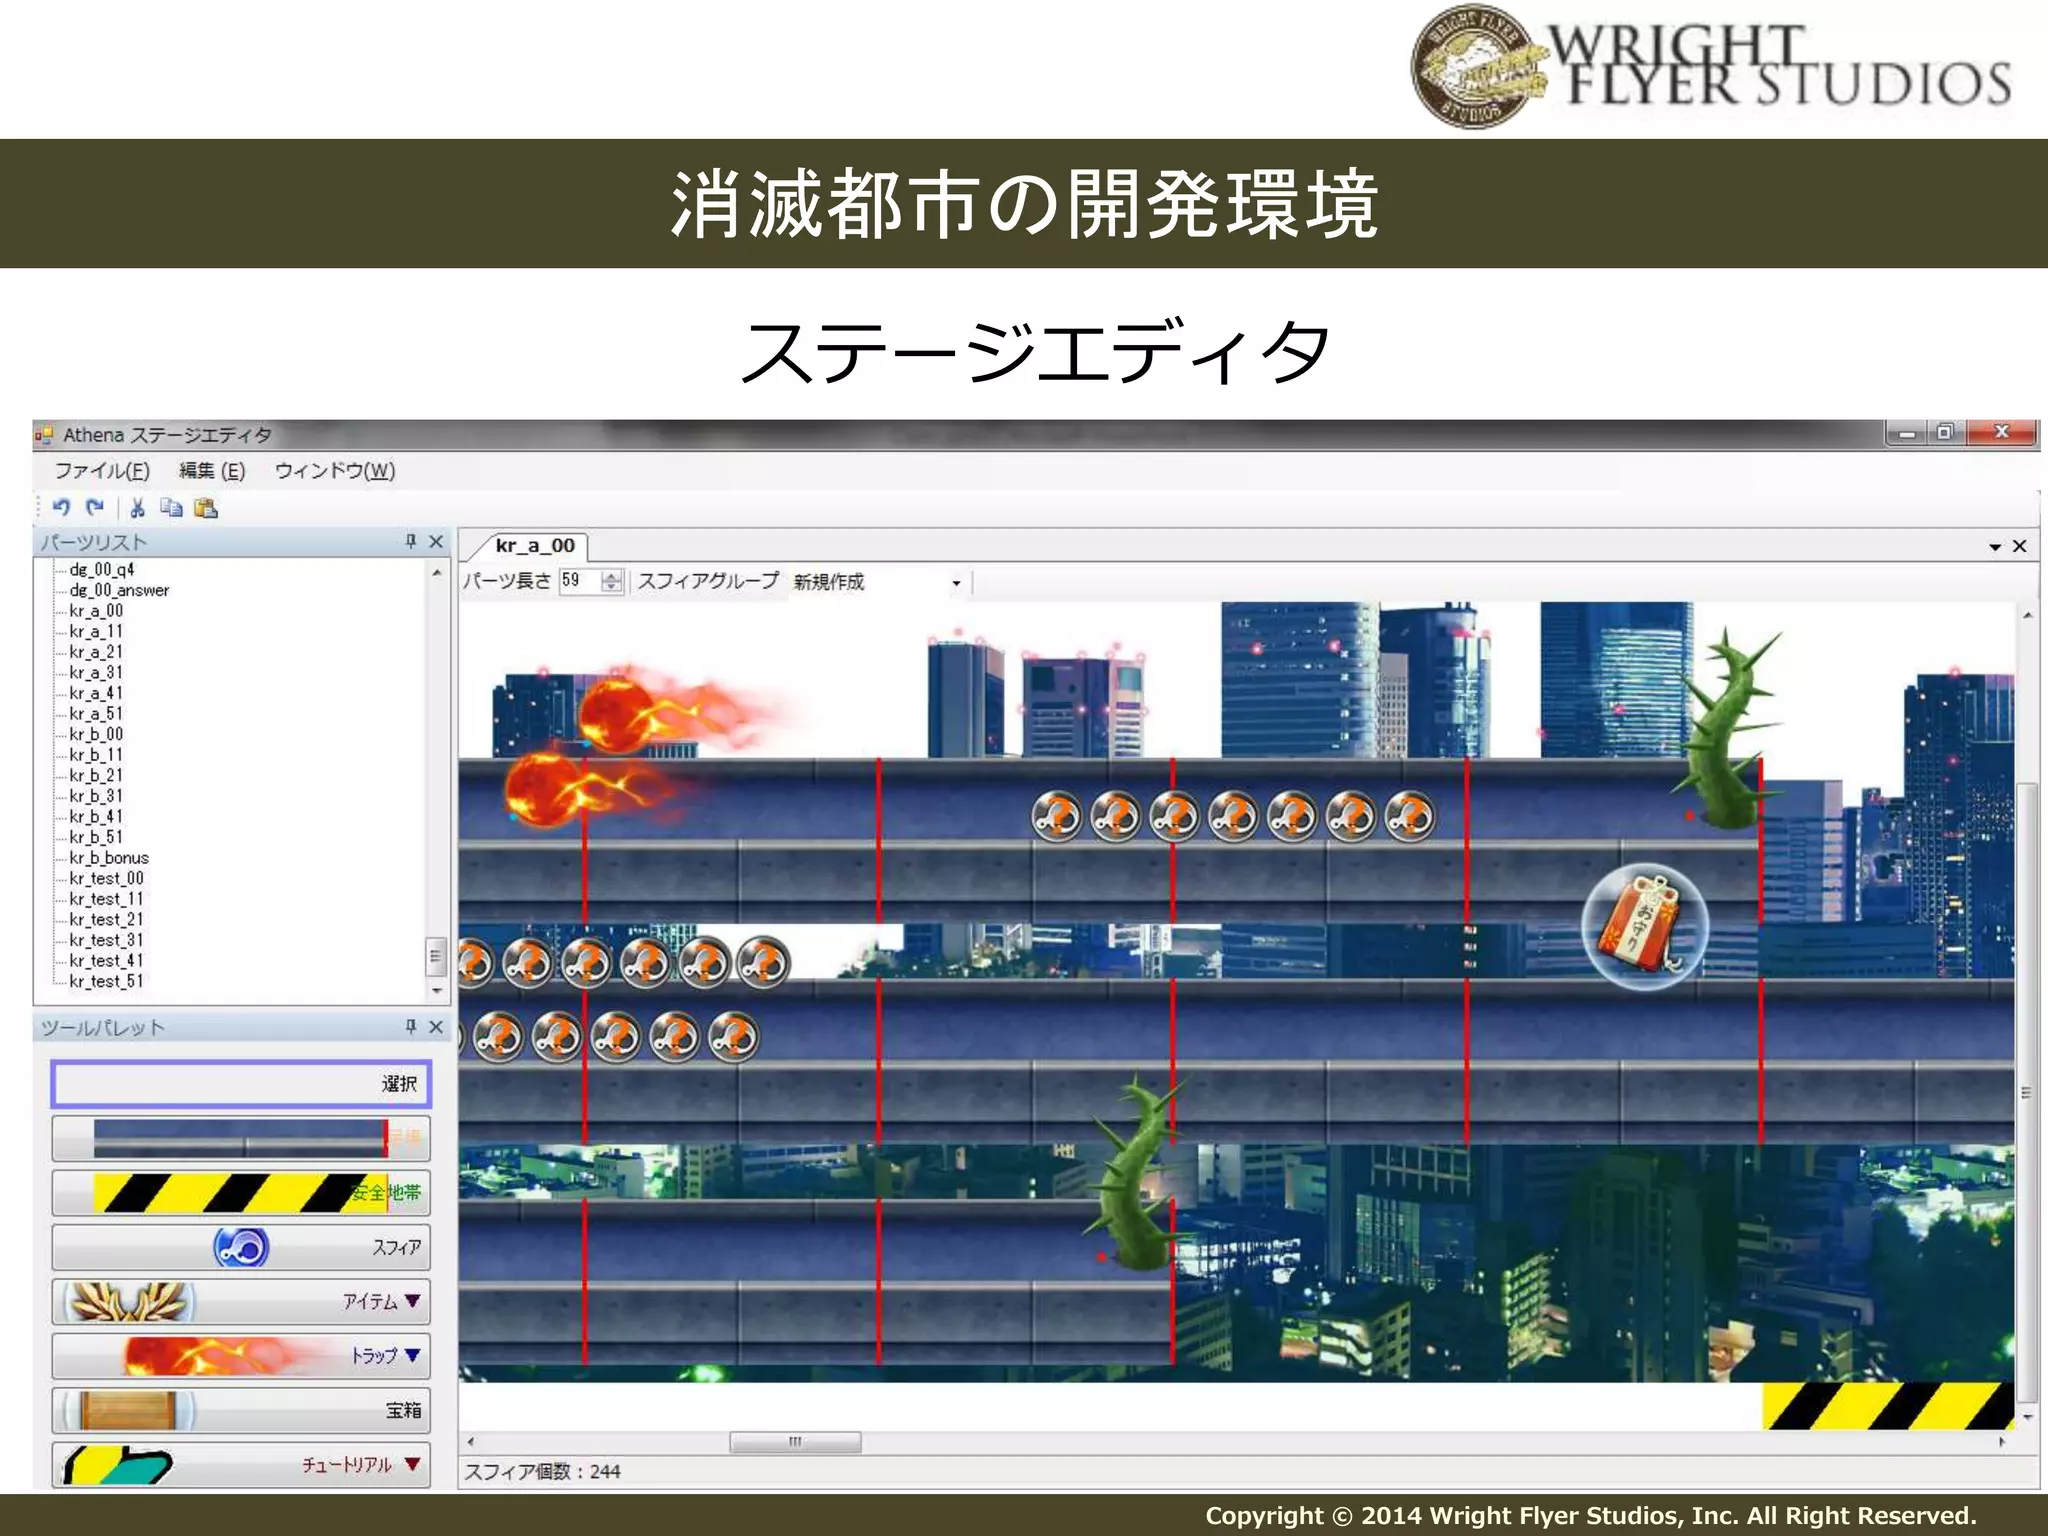Viewport: 2048px width, 1536px height.
Task: Select kr_b_31 in parts list
Action: click(x=96, y=796)
